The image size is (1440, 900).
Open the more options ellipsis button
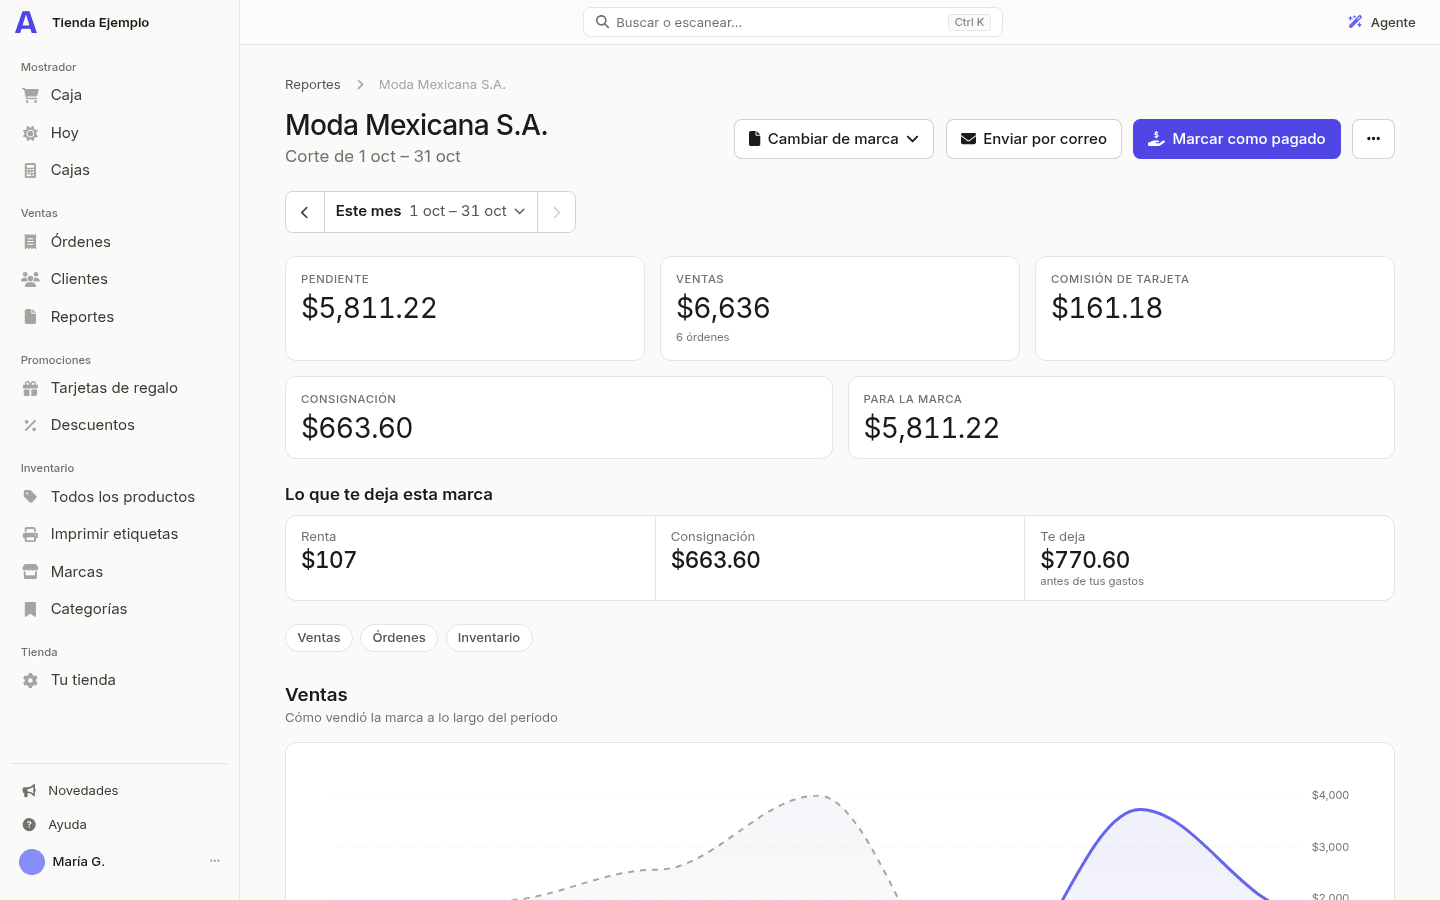click(1373, 139)
